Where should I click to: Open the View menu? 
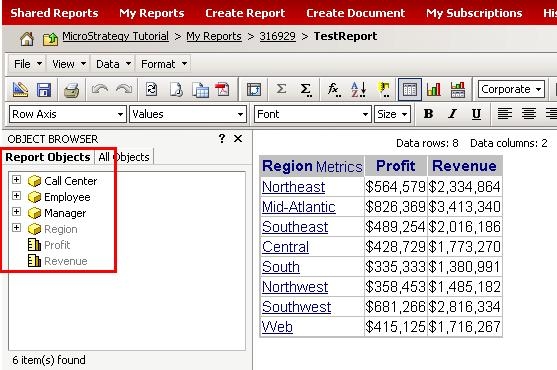coord(69,64)
